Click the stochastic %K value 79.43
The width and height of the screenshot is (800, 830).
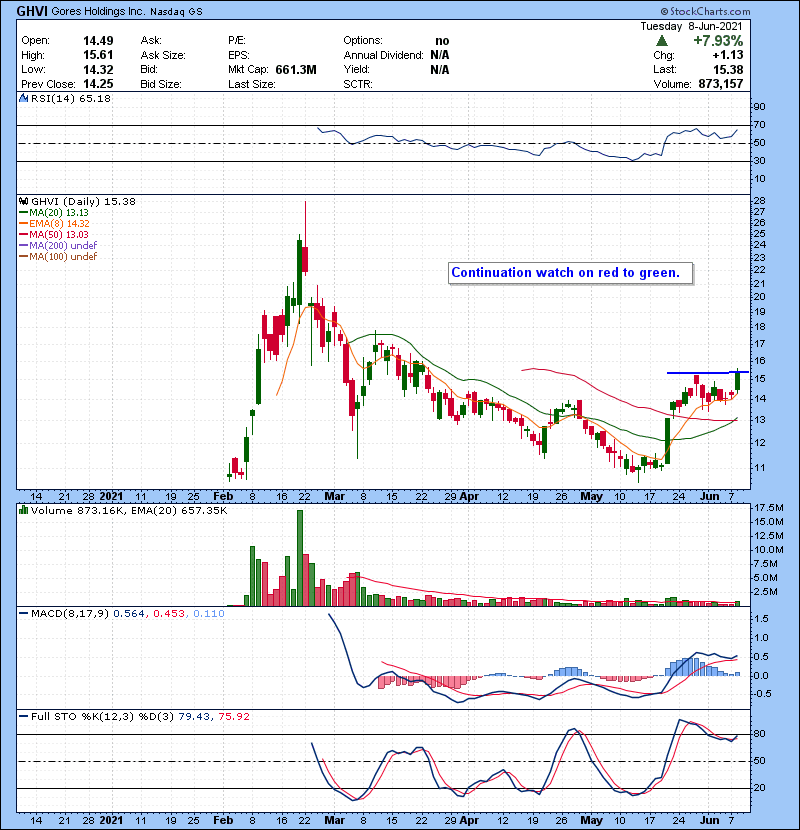[193, 717]
